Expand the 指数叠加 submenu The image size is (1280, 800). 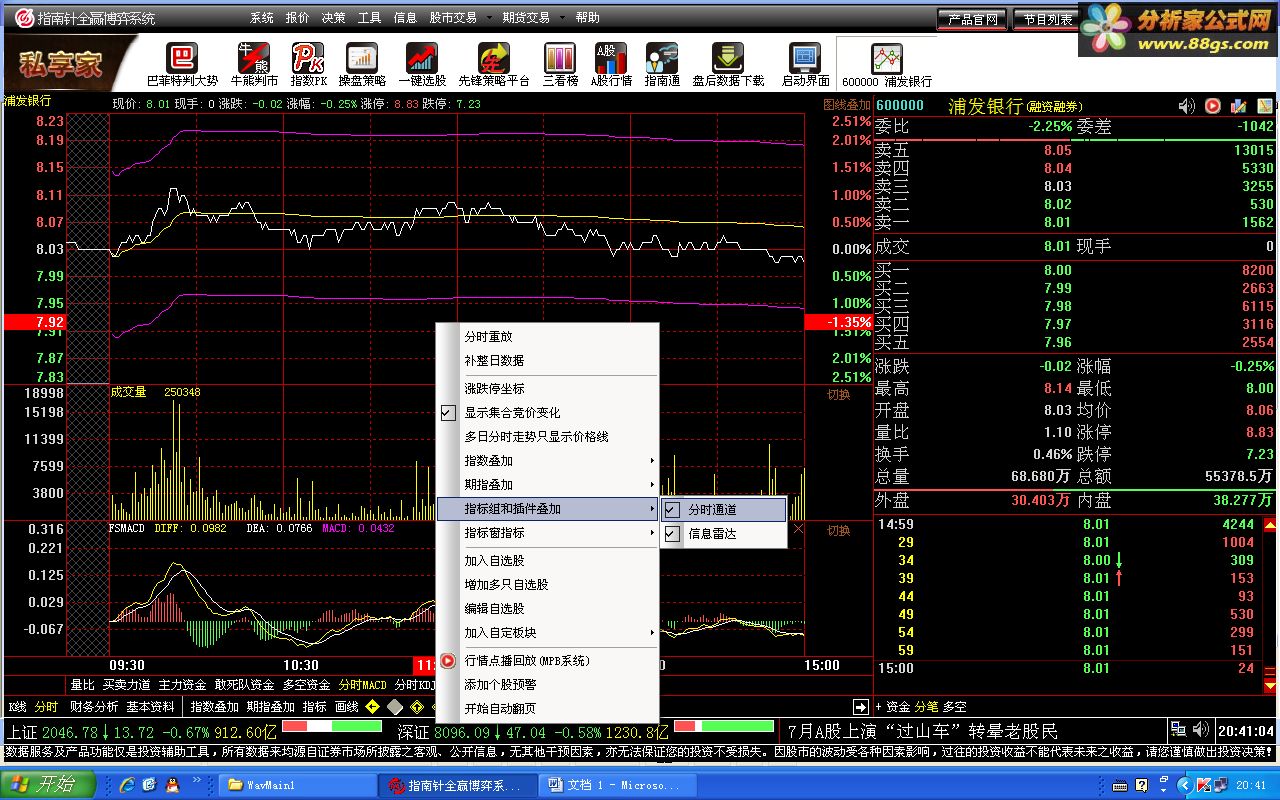(548, 461)
